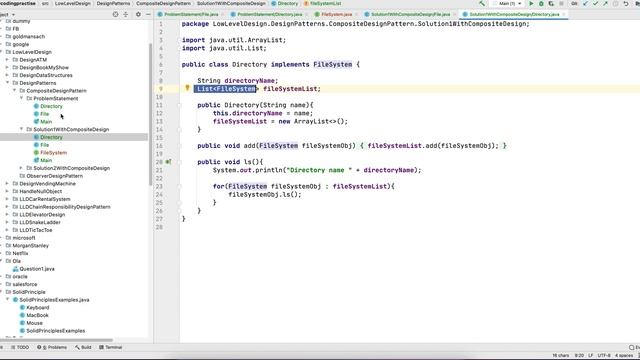Click the 4 spaces indent setting
Screen dimensions: 640x360
[x=624, y=356]
